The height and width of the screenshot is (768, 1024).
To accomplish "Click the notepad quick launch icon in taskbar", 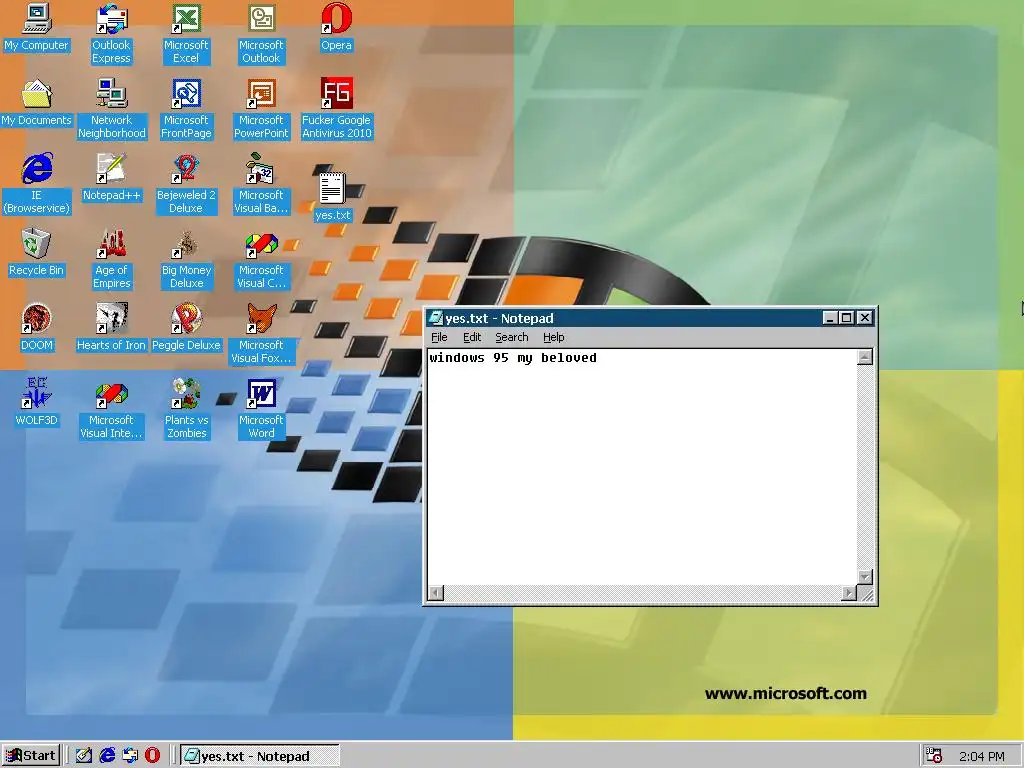I will pos(84,756).
